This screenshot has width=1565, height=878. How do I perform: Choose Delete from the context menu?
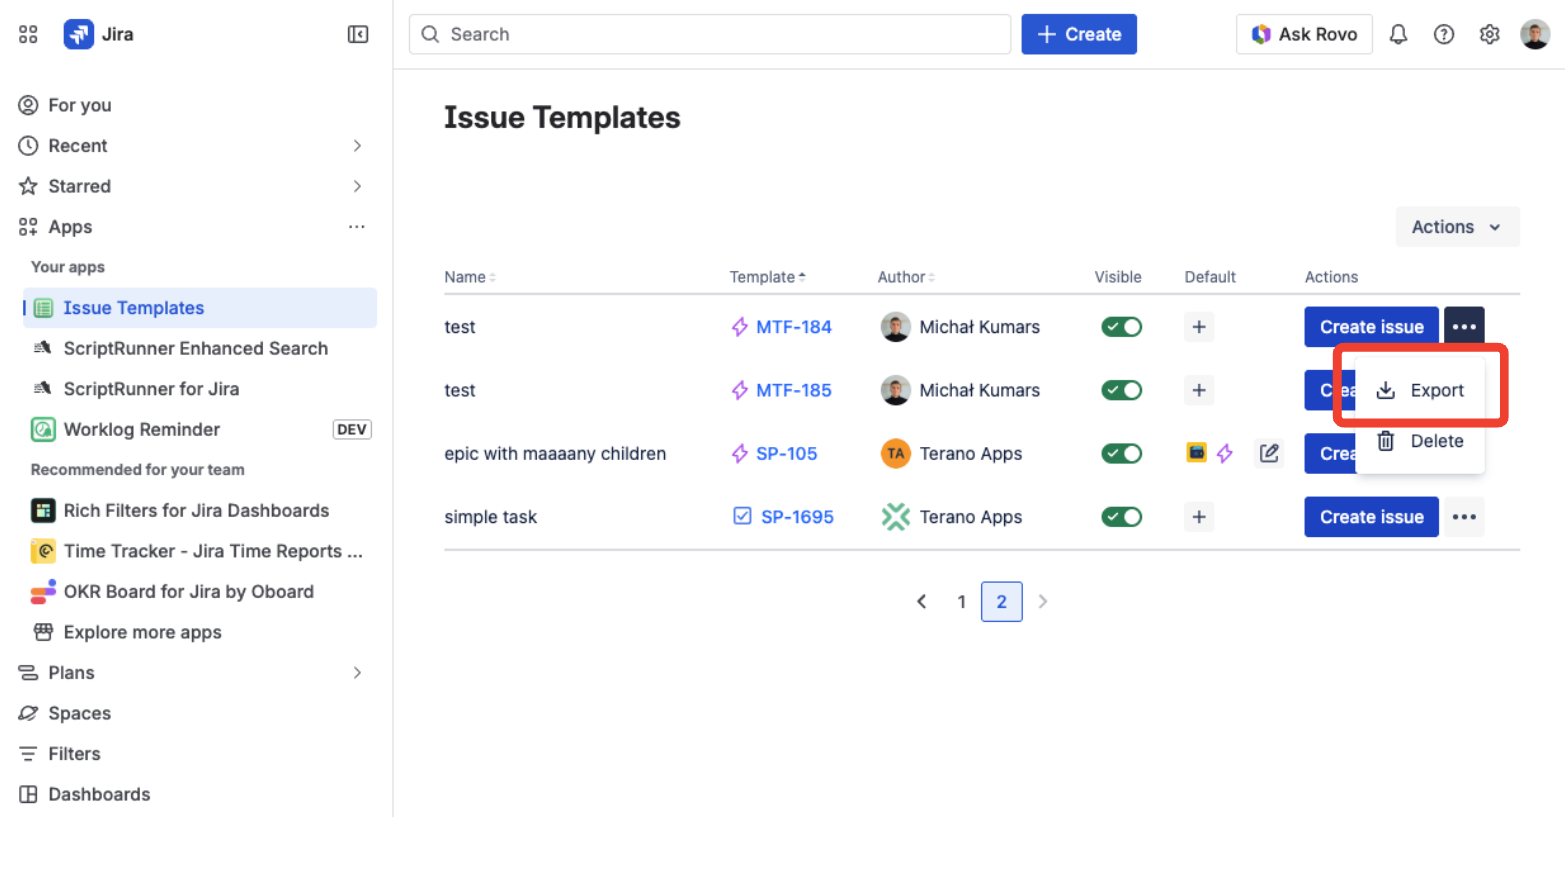tap(1420, 441)
